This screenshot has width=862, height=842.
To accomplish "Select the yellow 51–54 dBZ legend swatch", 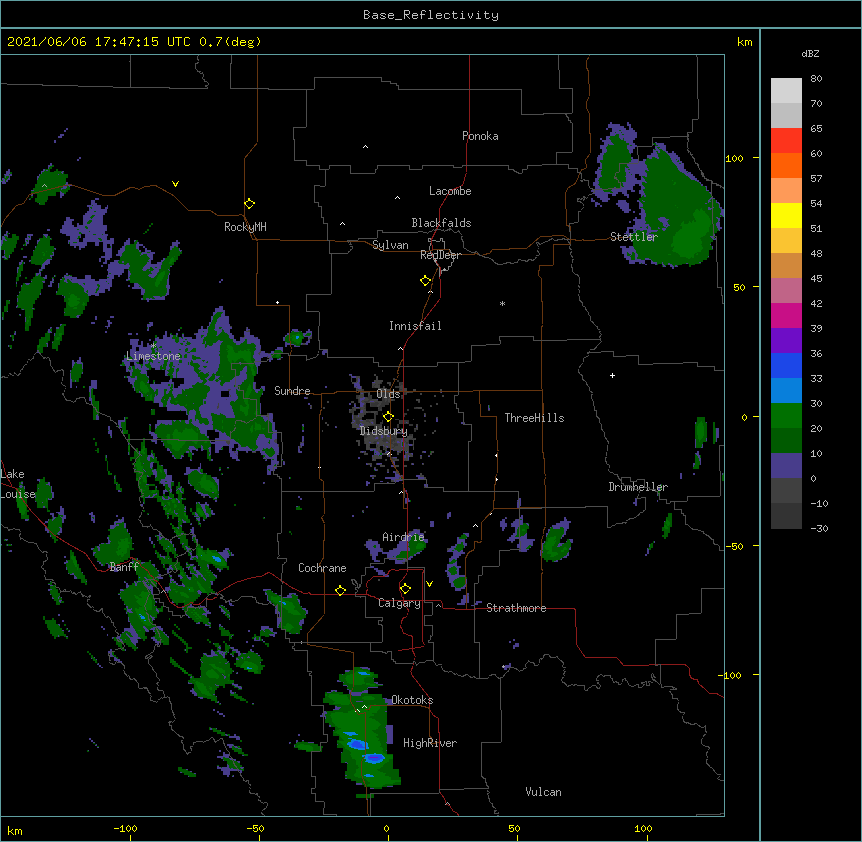I will coord(786,215).
